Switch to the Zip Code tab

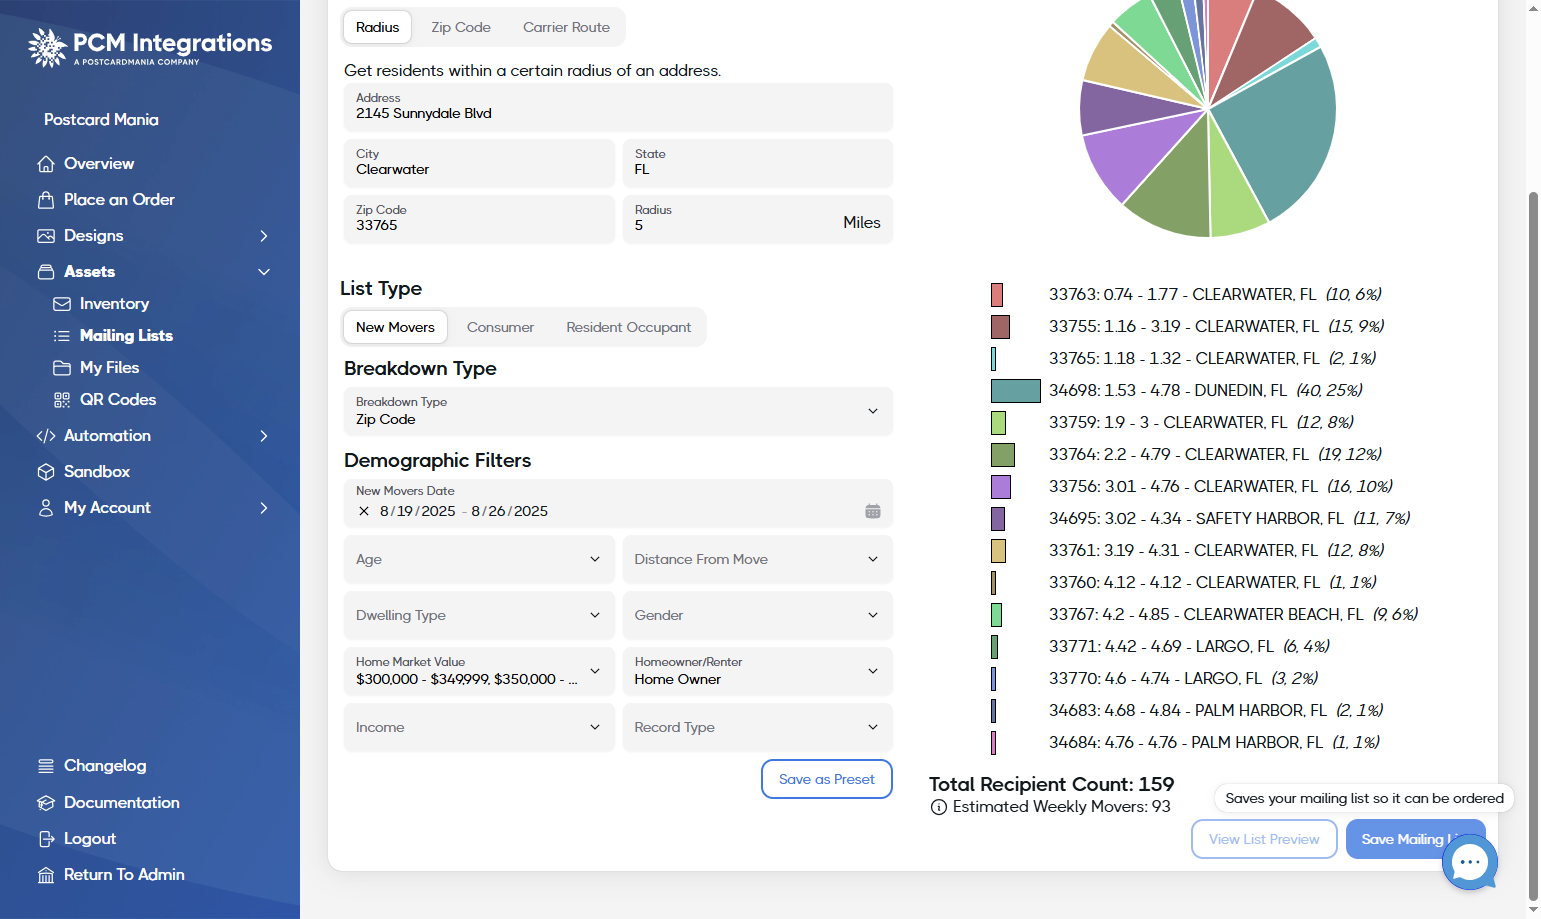(461, 27)
